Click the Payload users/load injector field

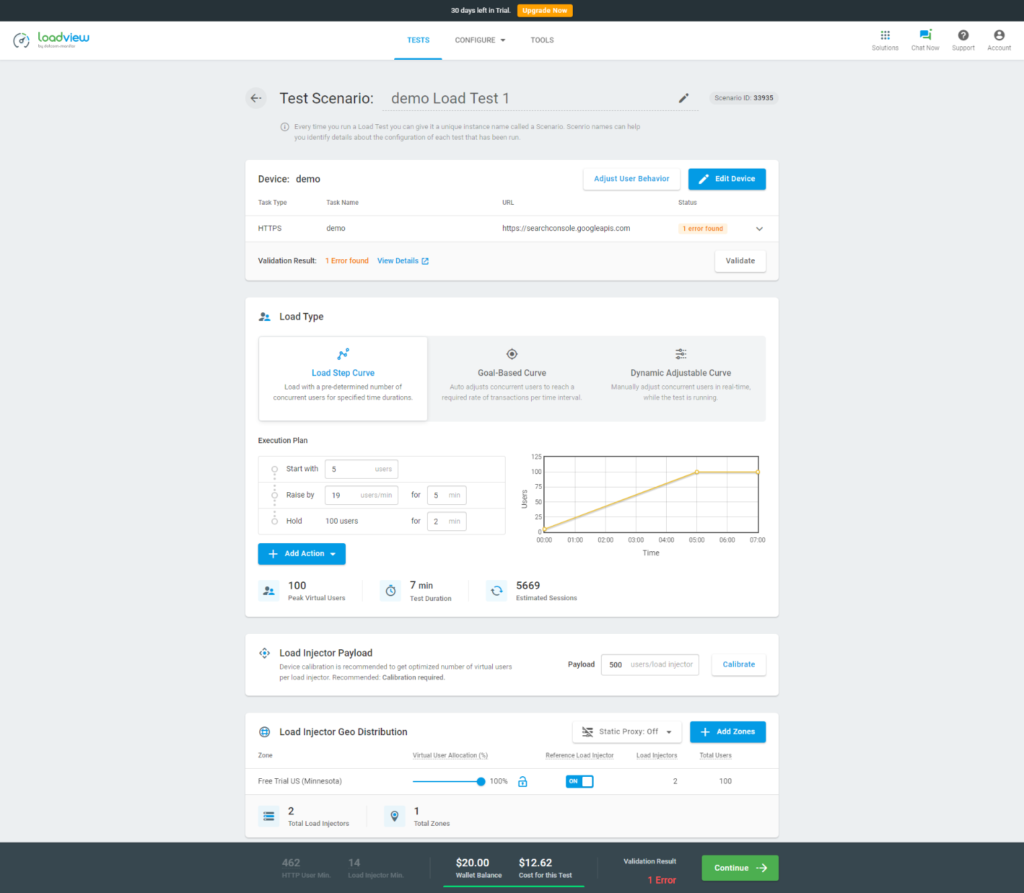[x=650, y=665]
